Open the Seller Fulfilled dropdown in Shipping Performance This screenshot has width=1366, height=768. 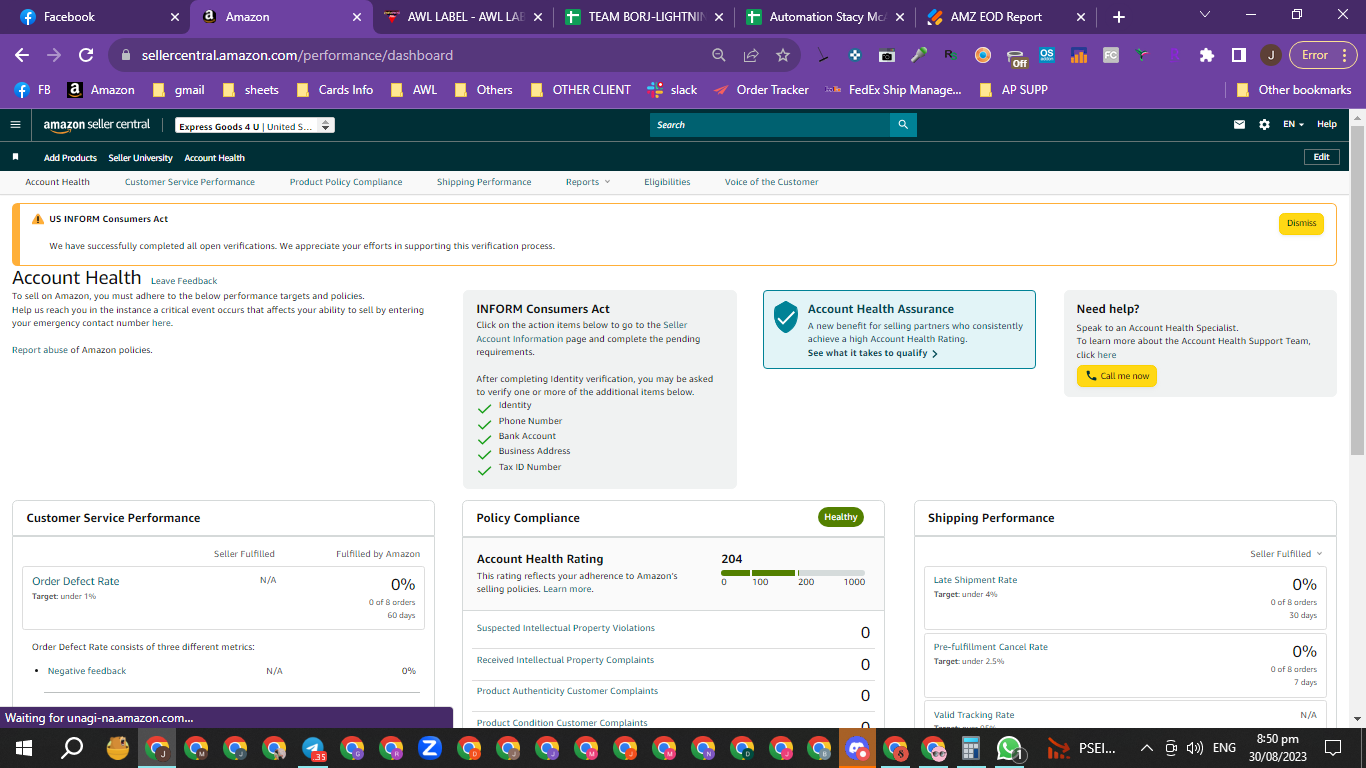[1286, 554]
